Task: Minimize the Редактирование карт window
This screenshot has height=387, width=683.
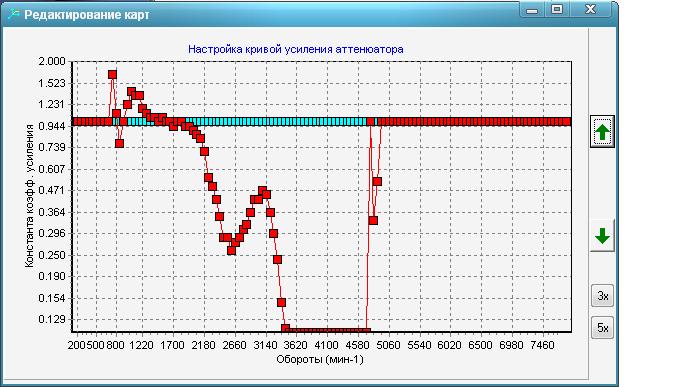Action: click(532, 10)
